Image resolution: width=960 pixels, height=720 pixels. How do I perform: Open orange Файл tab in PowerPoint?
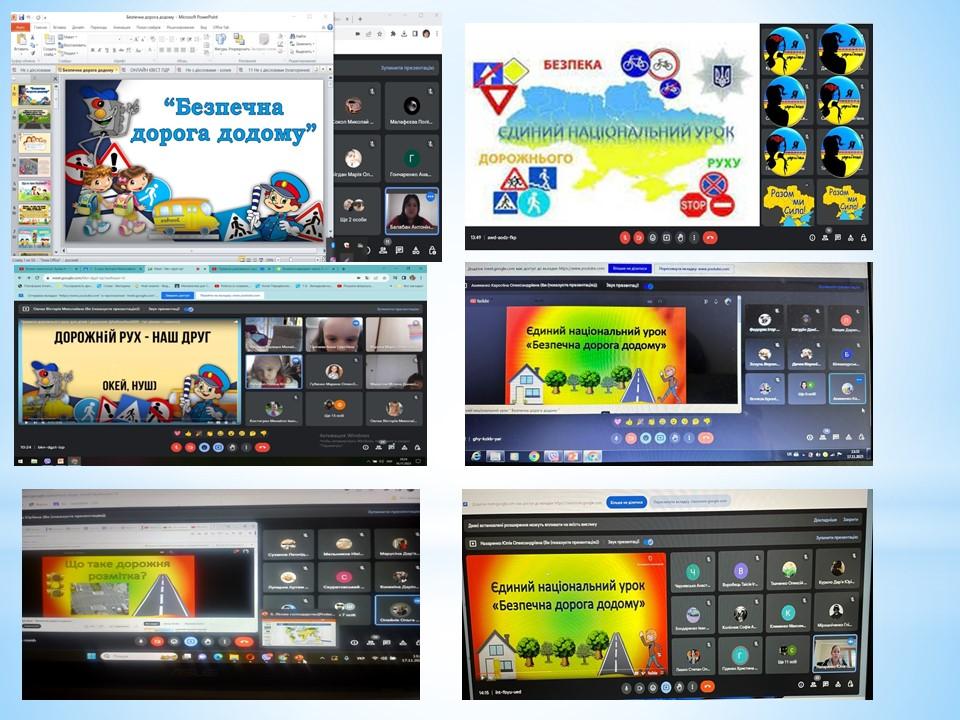[21, 28]
